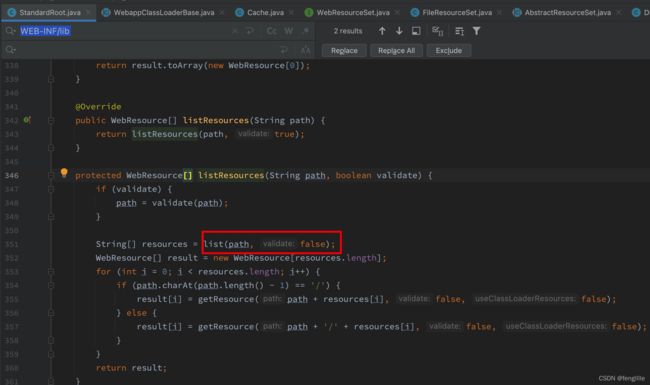Image resolution: width=650 pixels, height=385 pixels.
Task: Switch to Cache.java tab
Action: [x=265, y=12]
